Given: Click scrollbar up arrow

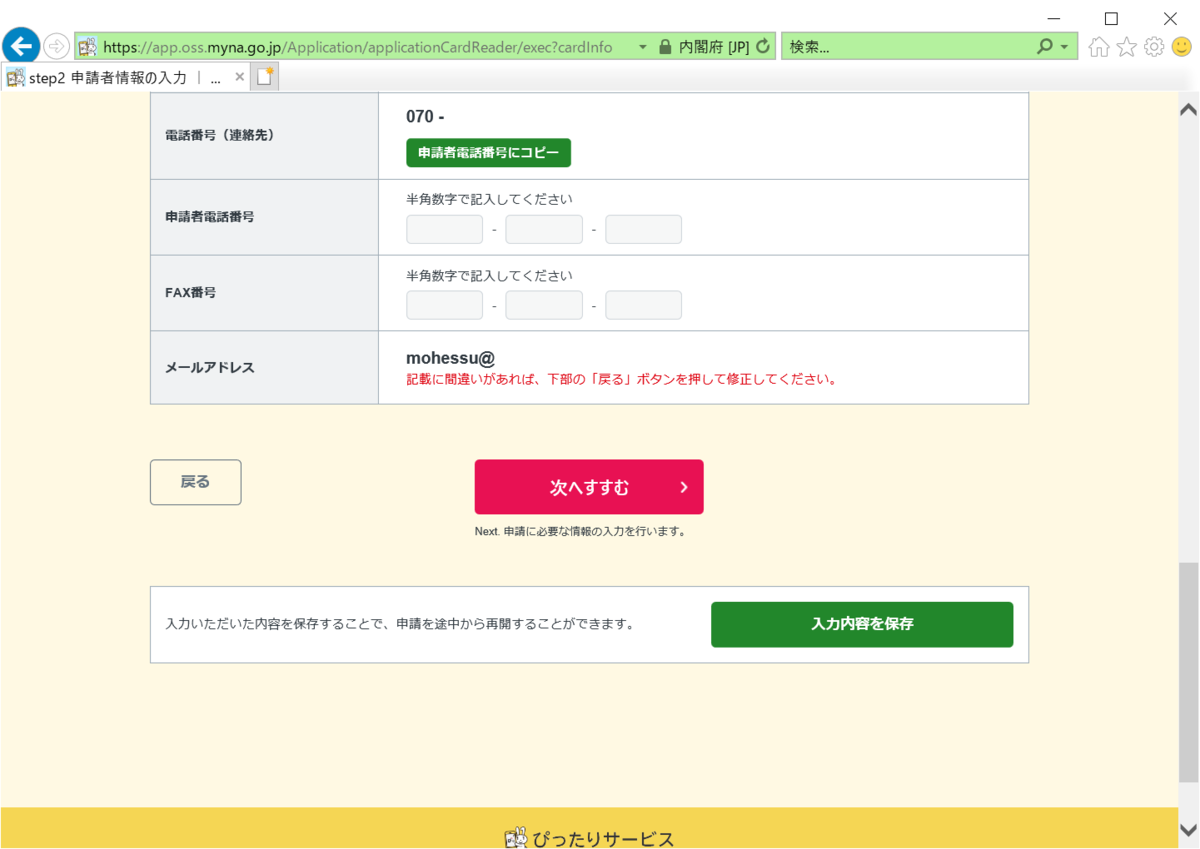Looking at the screenshot, I should [1188, 108].
